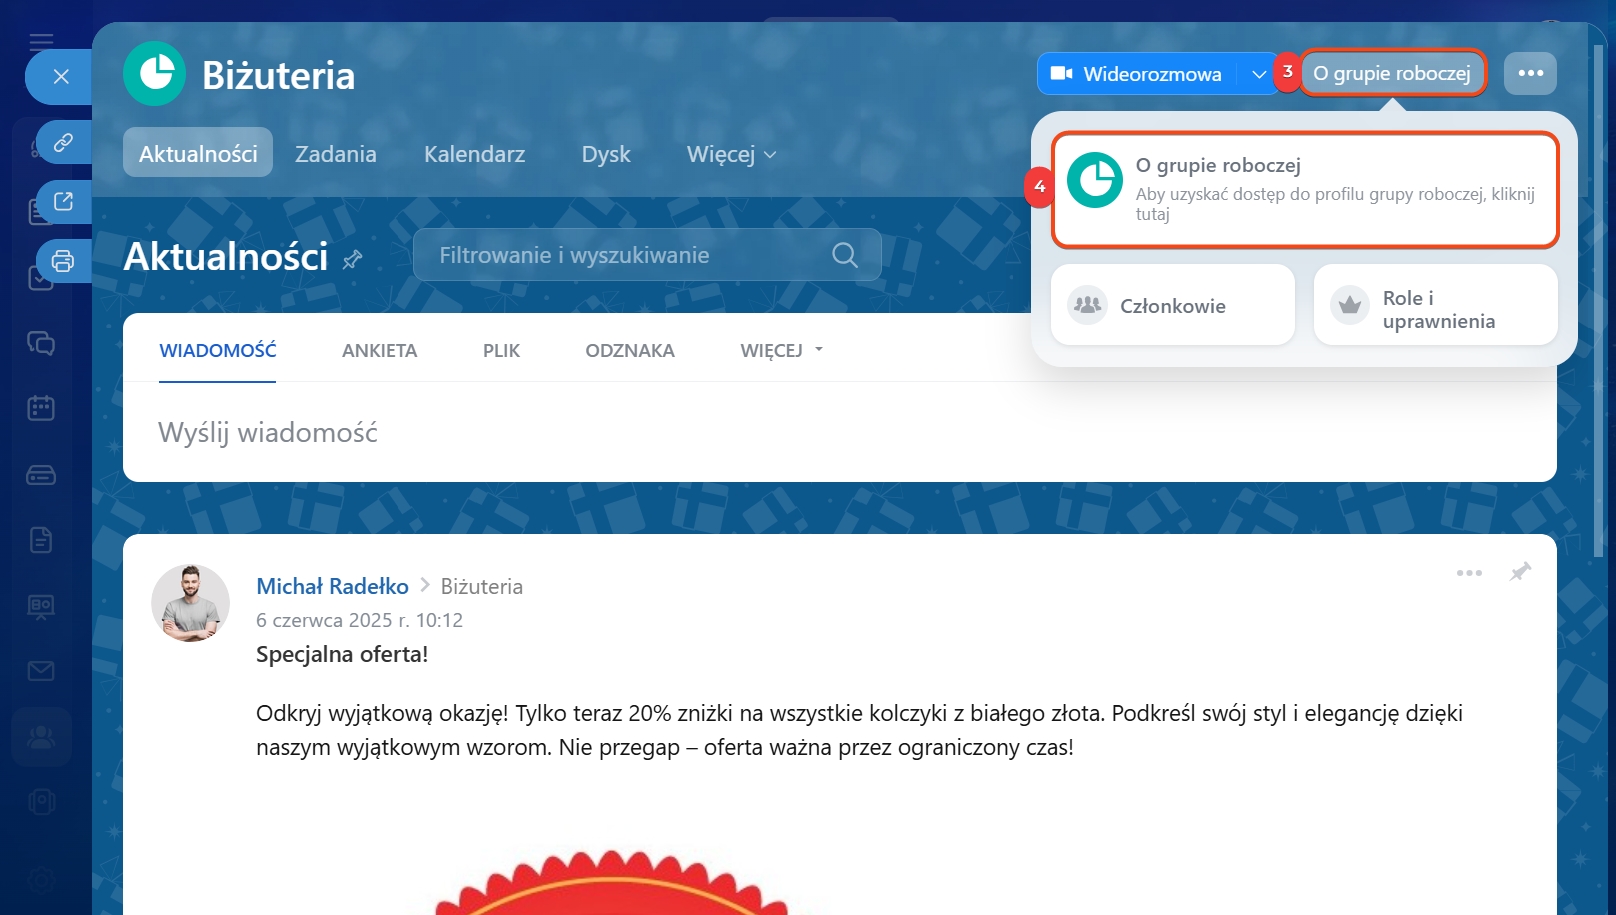The width and height of the screenshot is (1616, 915).
Task: Pin Michał Radełko's post
Action: tap(1520, 572)
